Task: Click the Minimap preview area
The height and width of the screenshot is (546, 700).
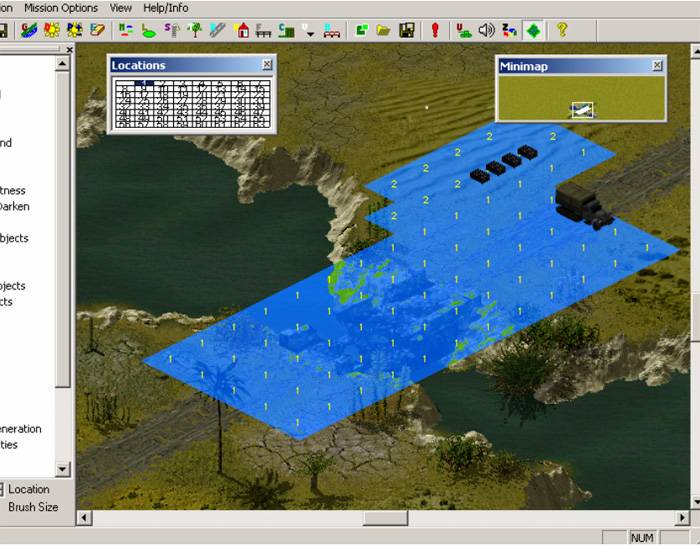Action: point(580,97)
